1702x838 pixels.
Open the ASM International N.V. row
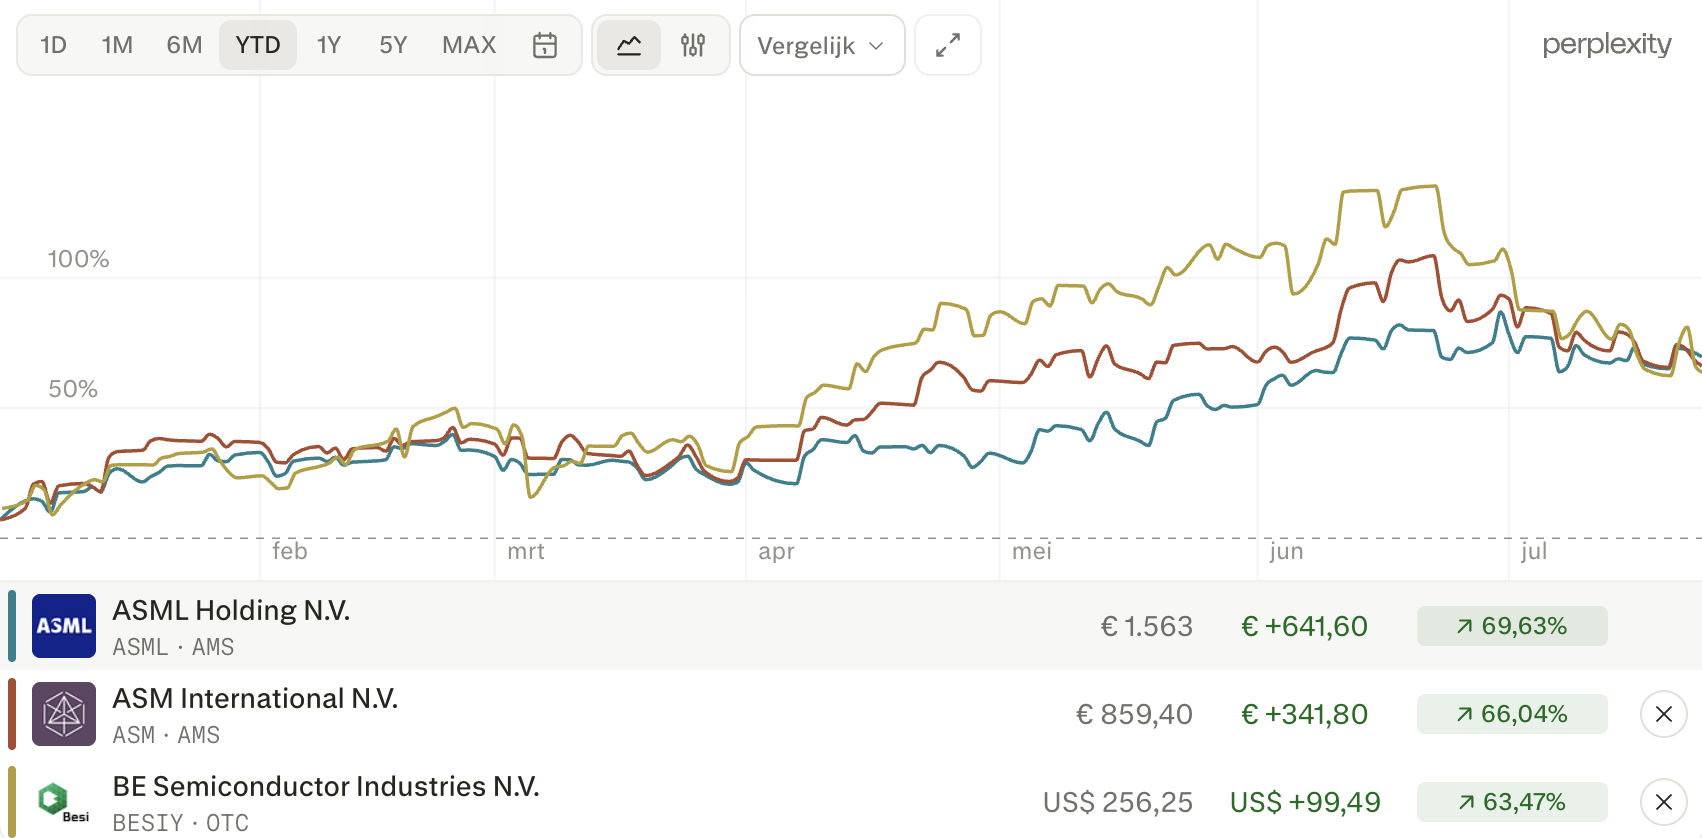point(851,714)
